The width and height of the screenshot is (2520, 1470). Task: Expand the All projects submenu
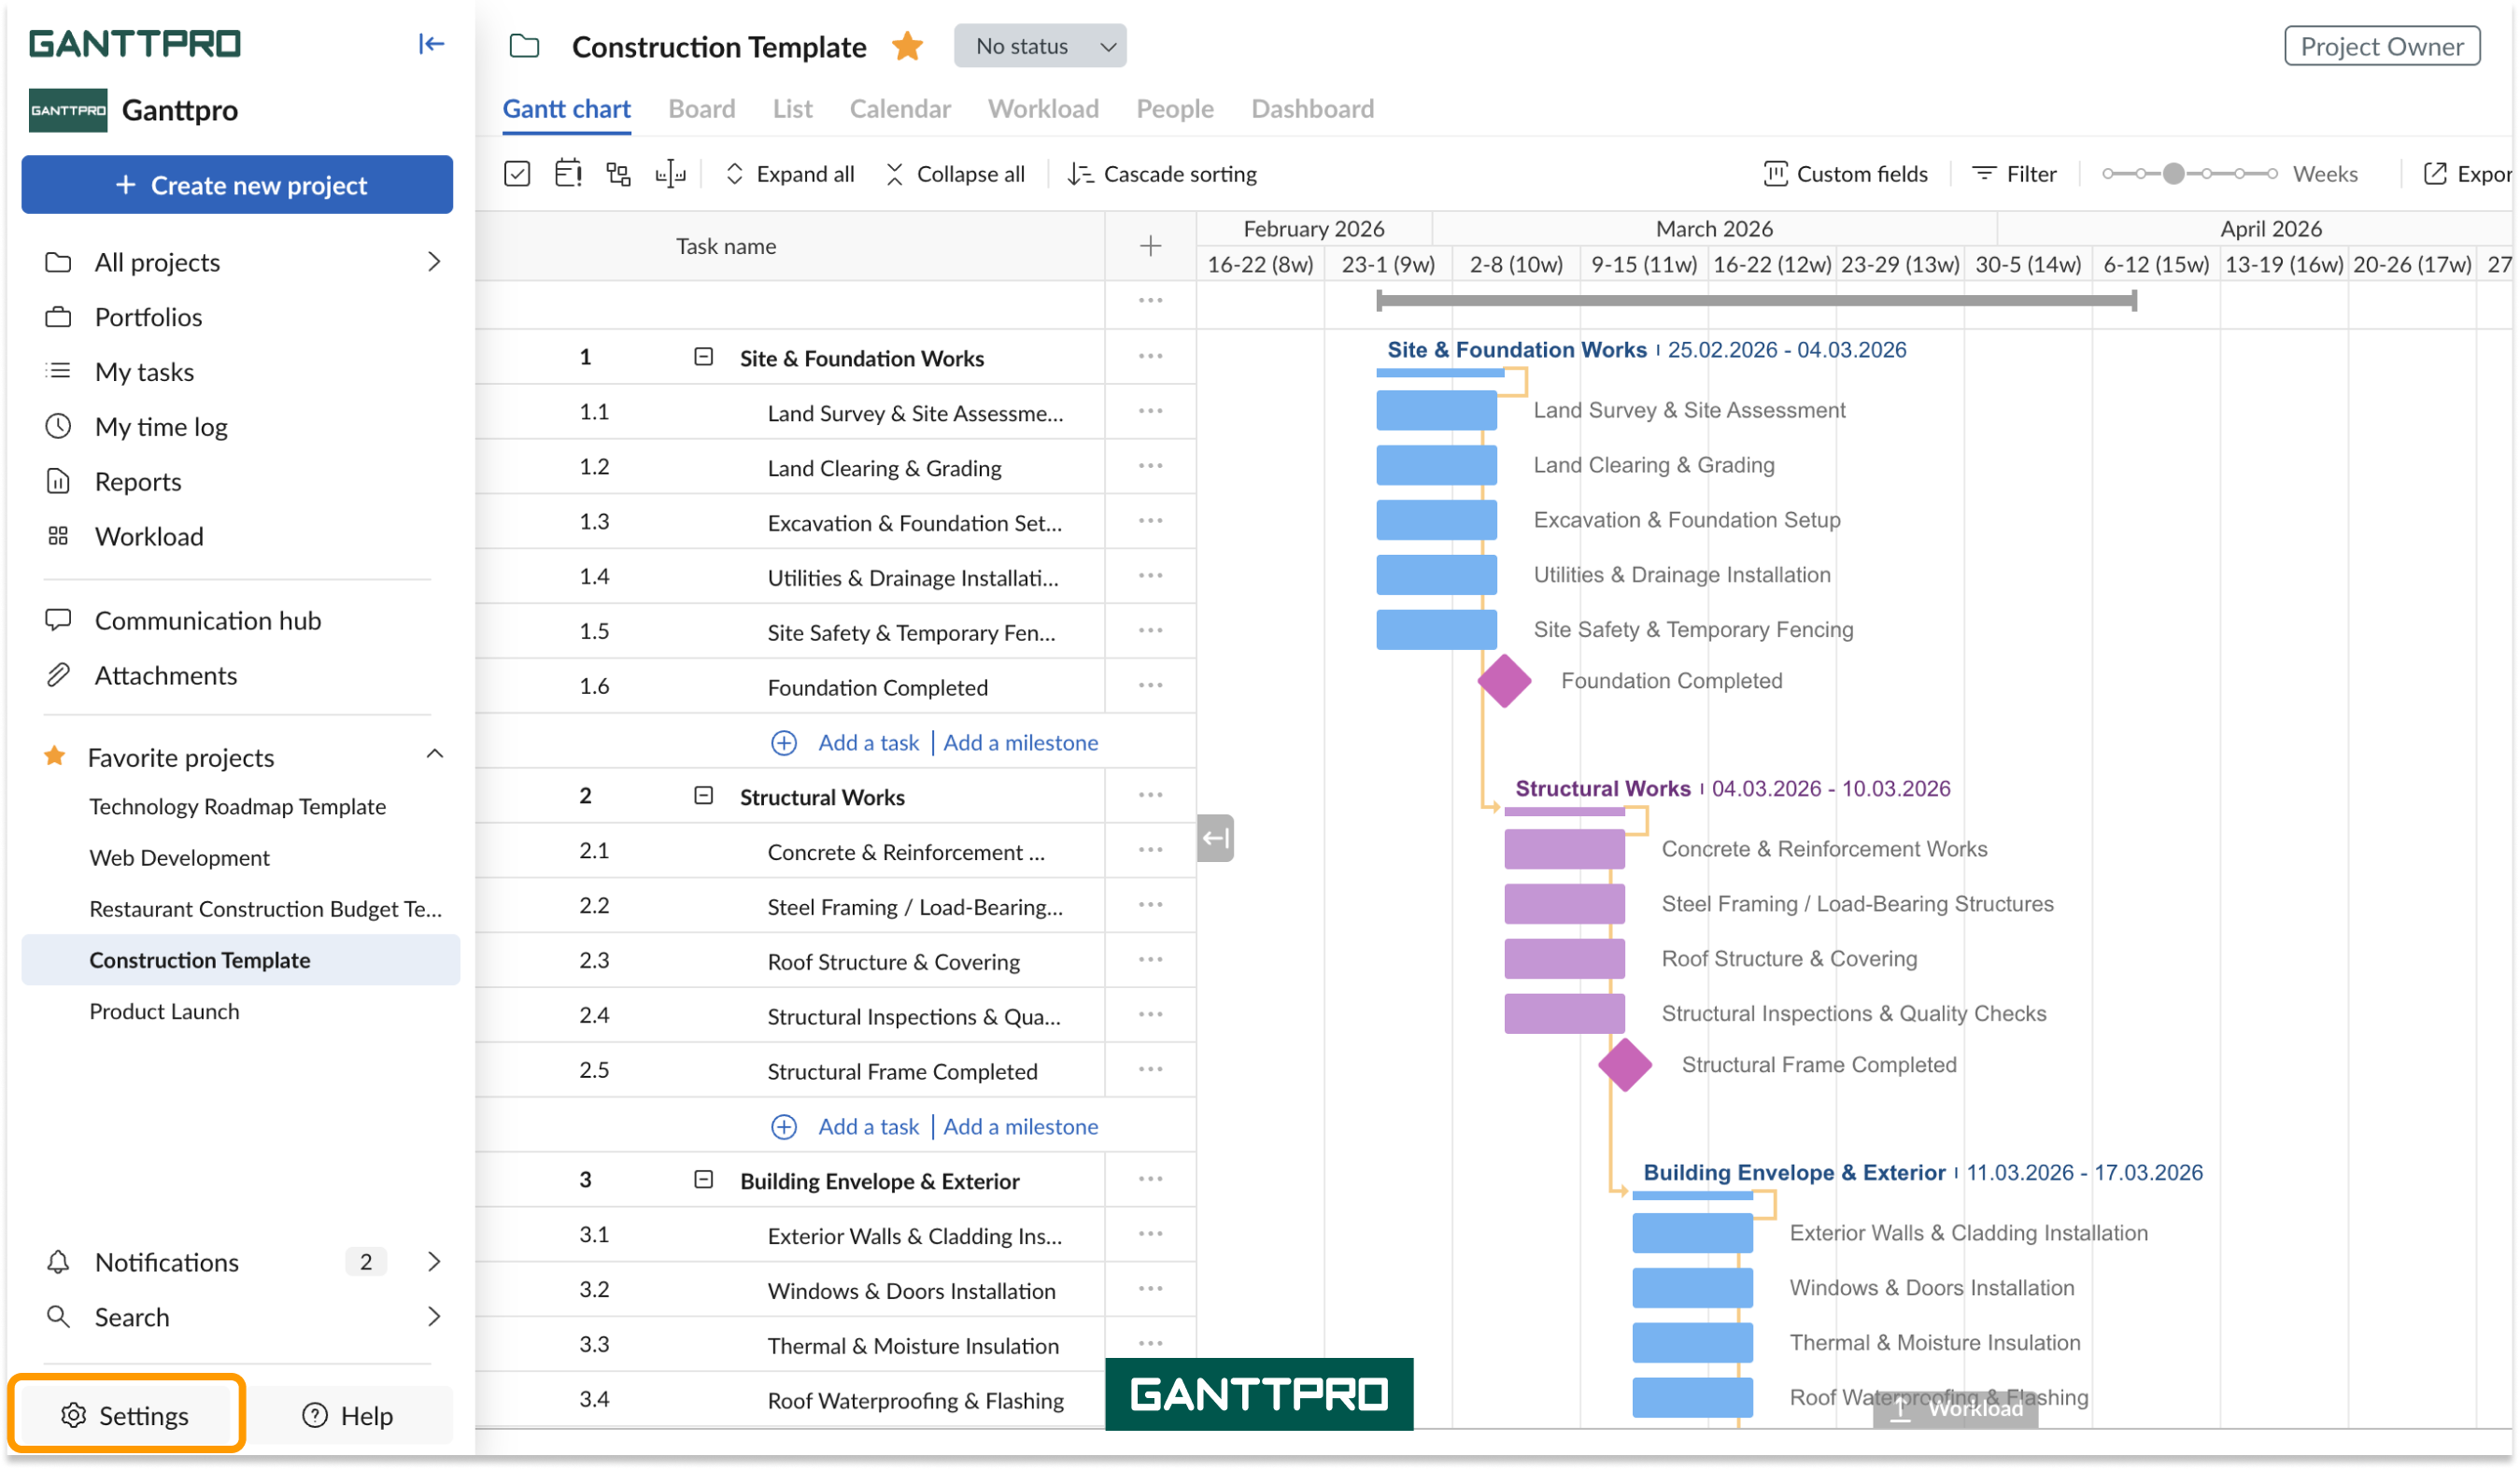[x=434, y=262]
